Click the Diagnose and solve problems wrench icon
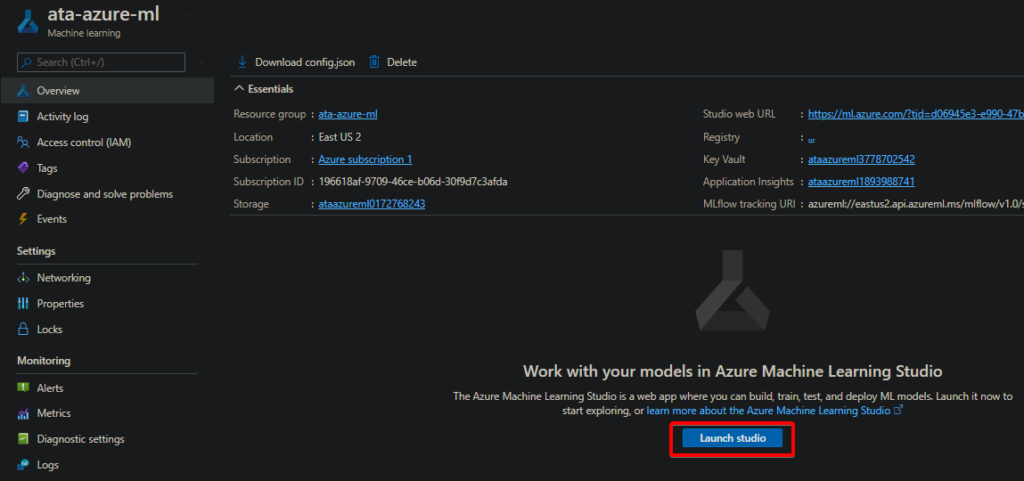 pos(24,194)
